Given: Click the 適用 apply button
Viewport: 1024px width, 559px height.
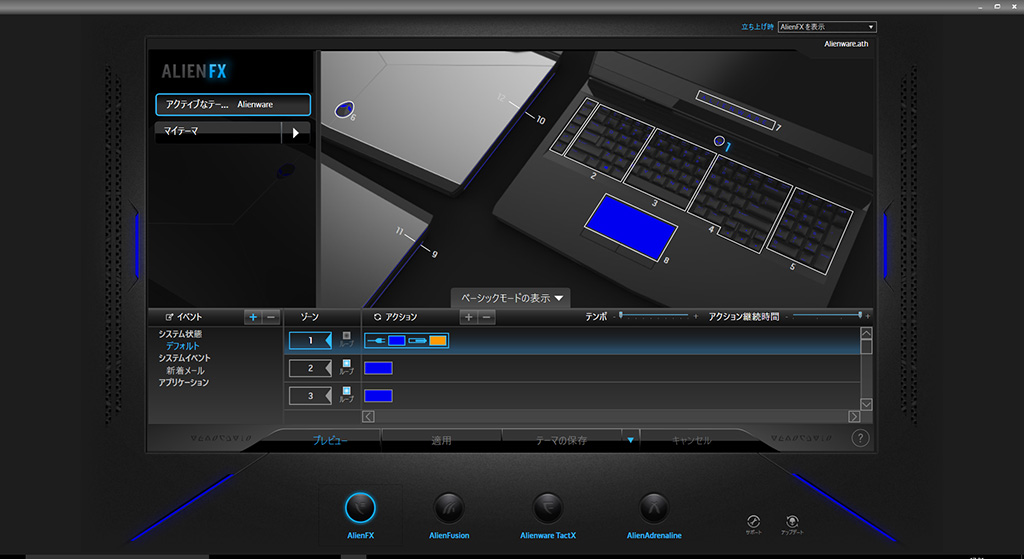Looking at the screenshot, I should [441, 440].
